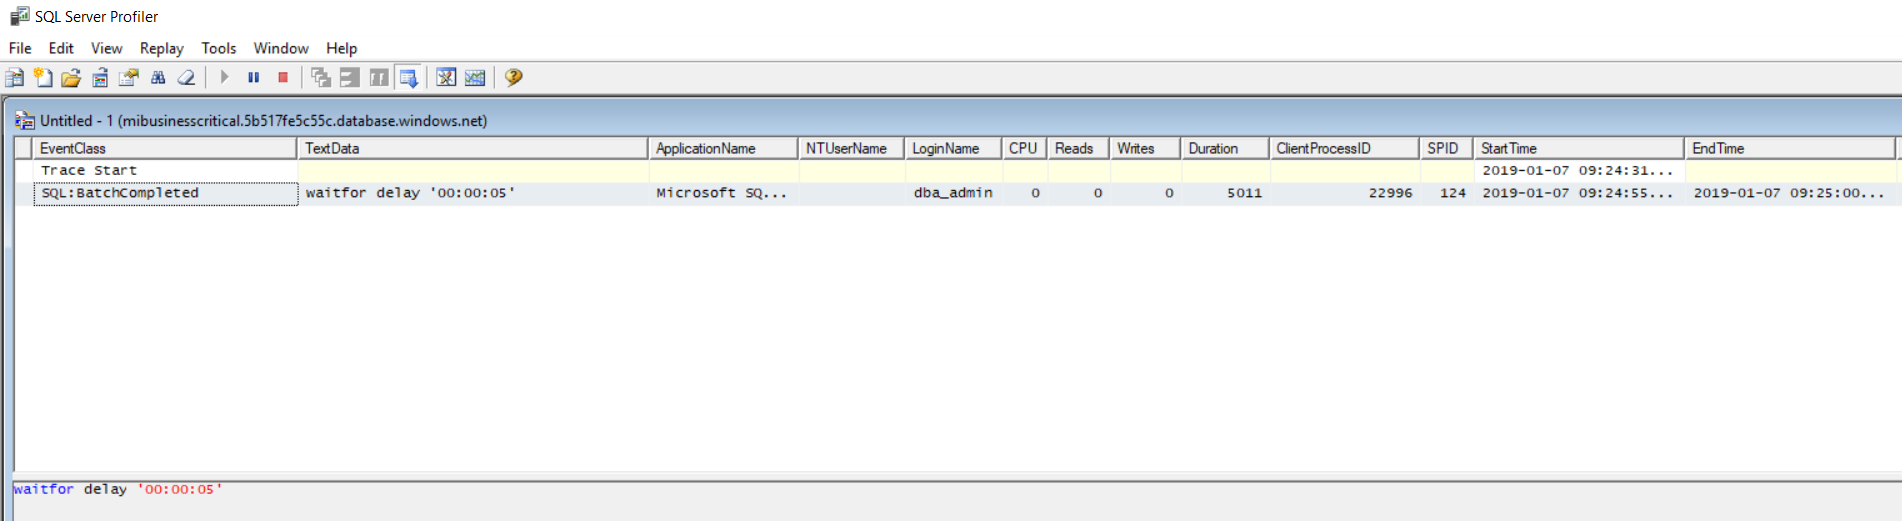This screenshot has height=521, width=1902.
Task: Pause the selected trace
Action: tap(254, 78)
